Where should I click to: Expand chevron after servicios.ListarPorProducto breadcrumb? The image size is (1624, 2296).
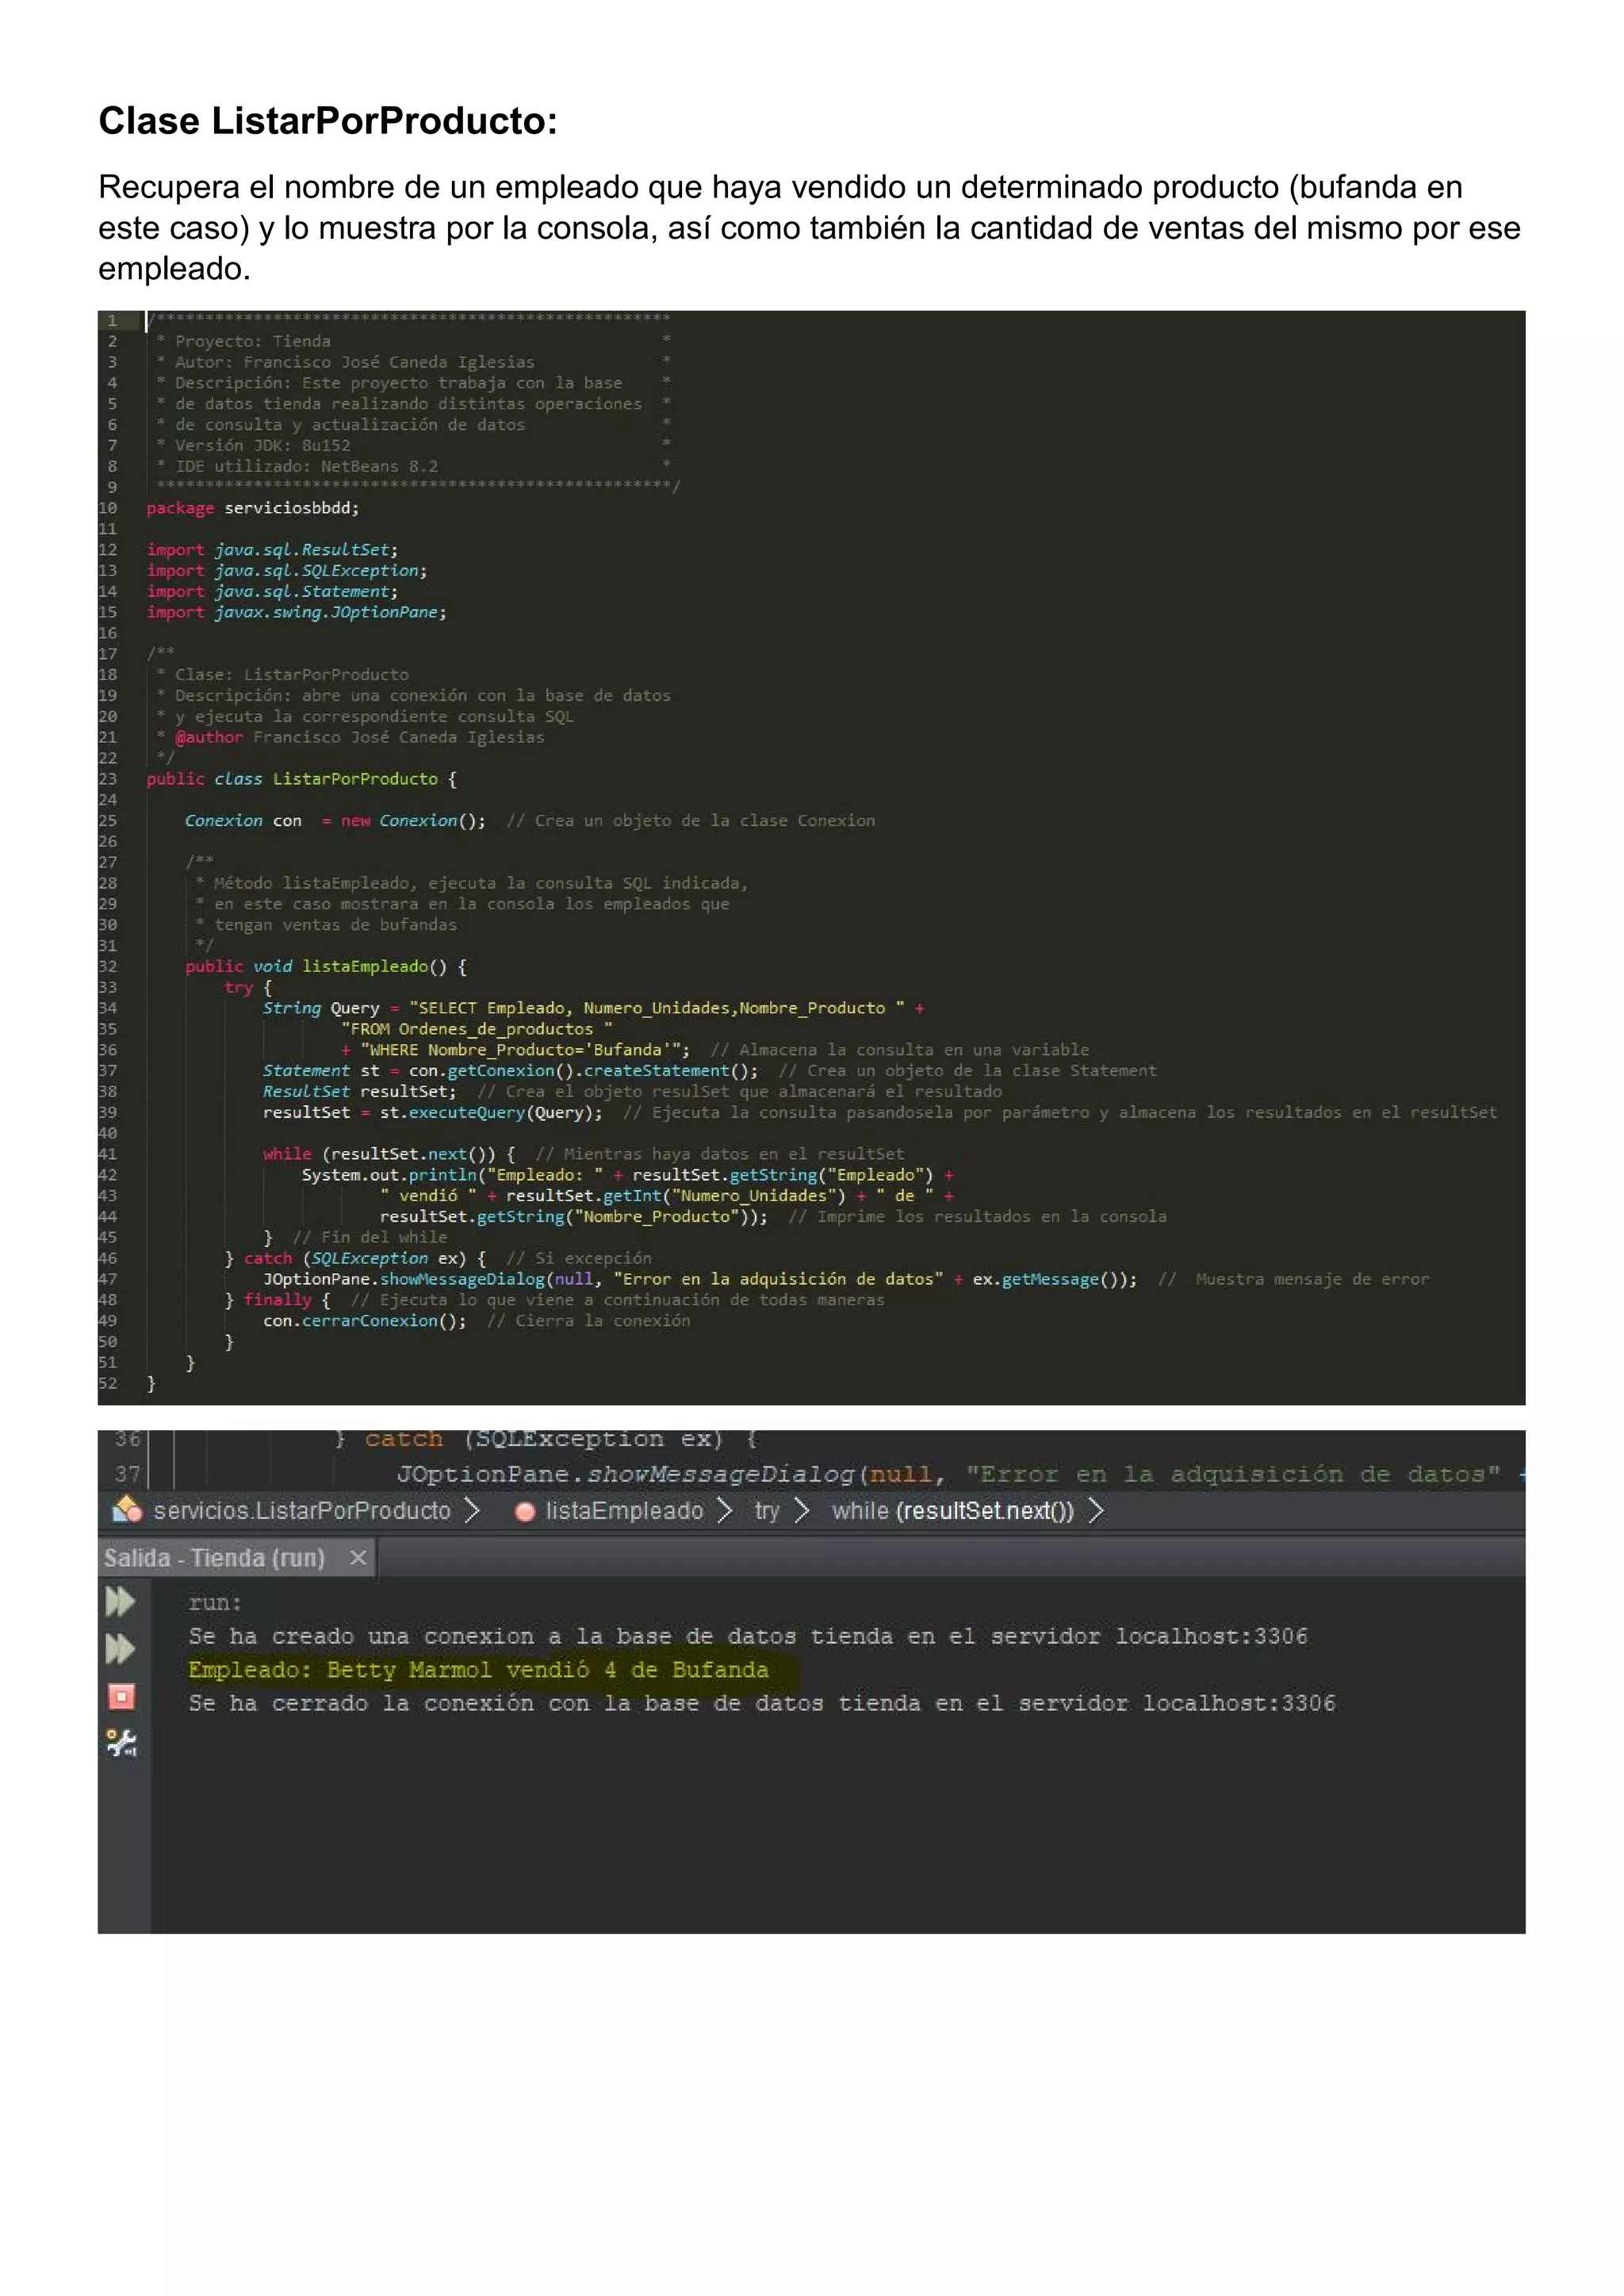pos(473,1510)
